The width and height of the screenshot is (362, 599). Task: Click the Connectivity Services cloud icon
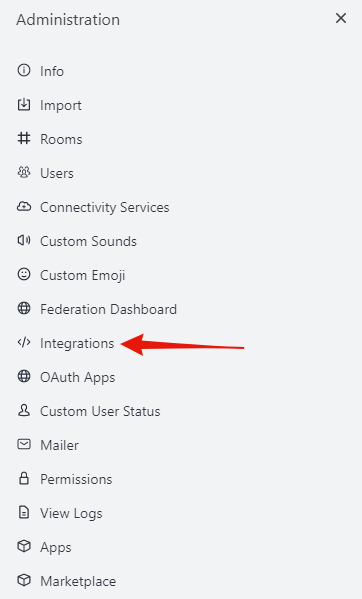click(x=24, y=207)
